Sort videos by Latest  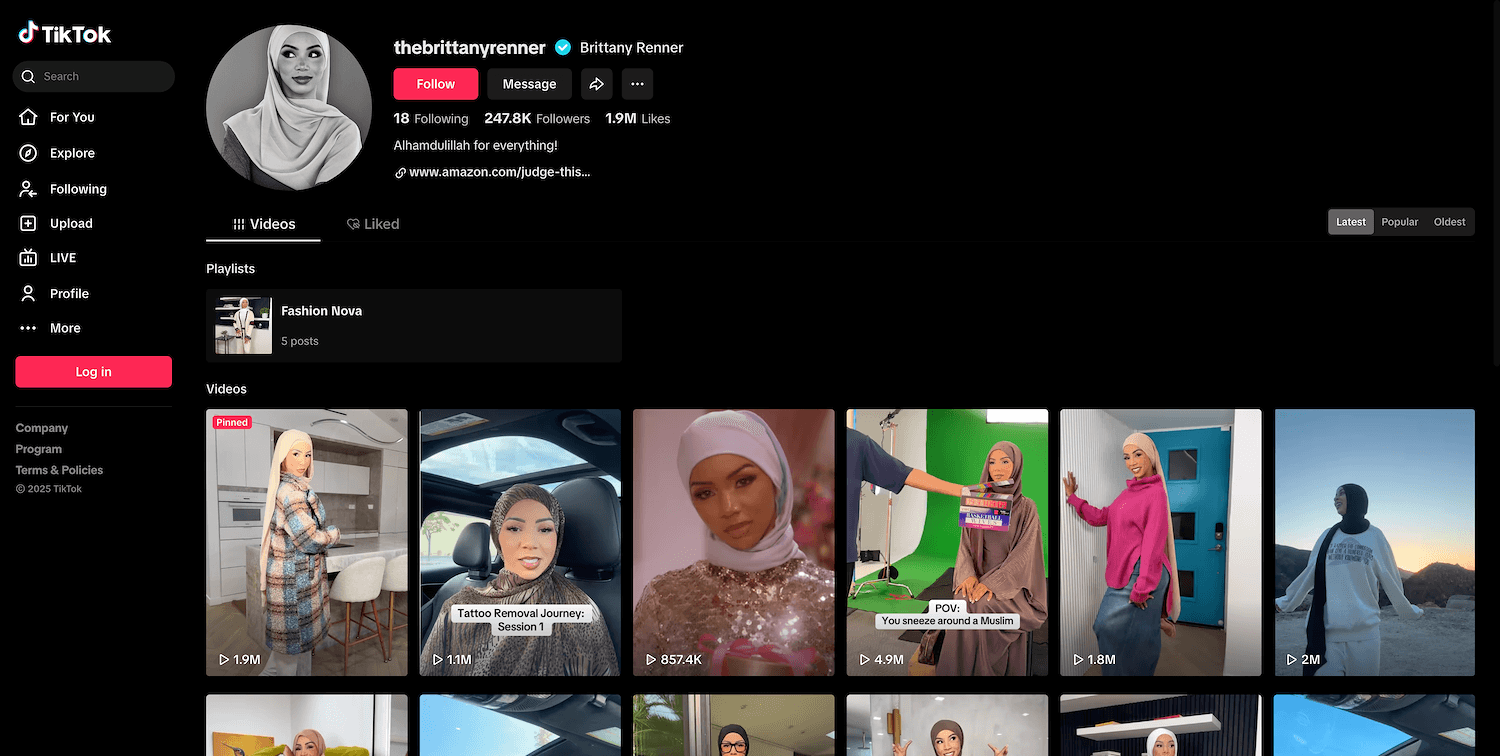[x=1350, y=222]
